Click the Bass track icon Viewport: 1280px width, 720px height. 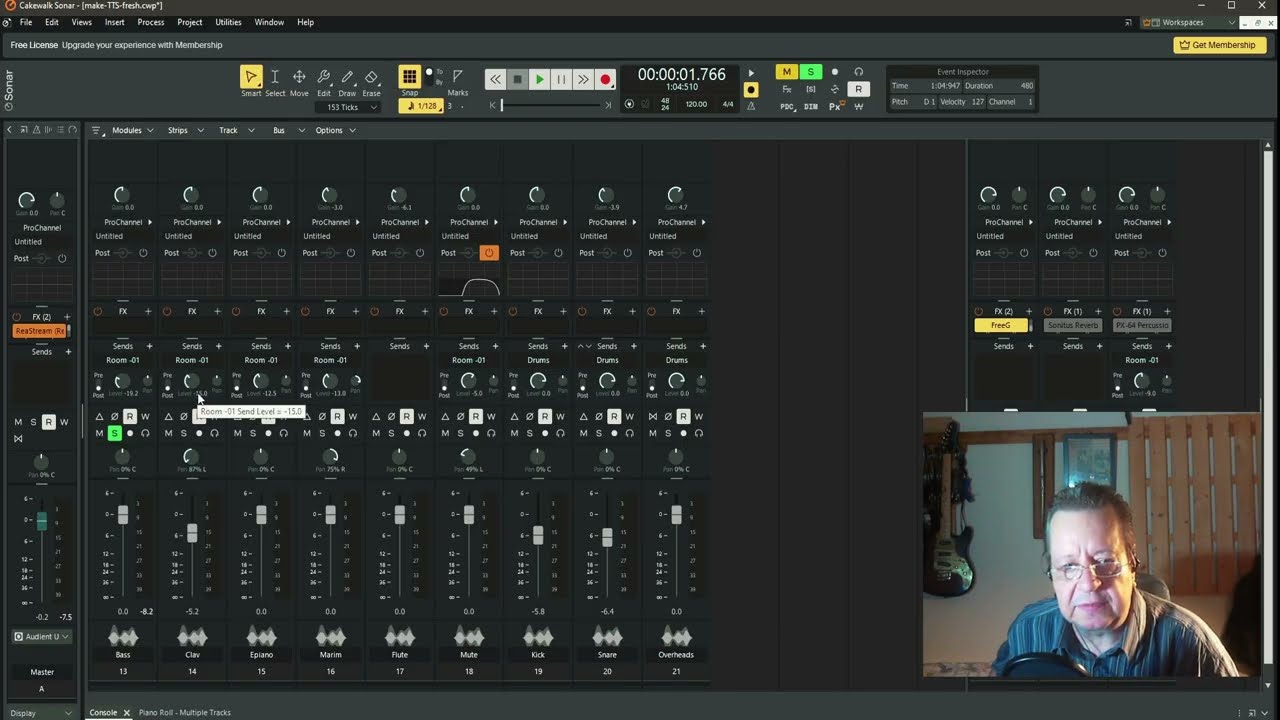pyautogui.click(x=123, y=636)
